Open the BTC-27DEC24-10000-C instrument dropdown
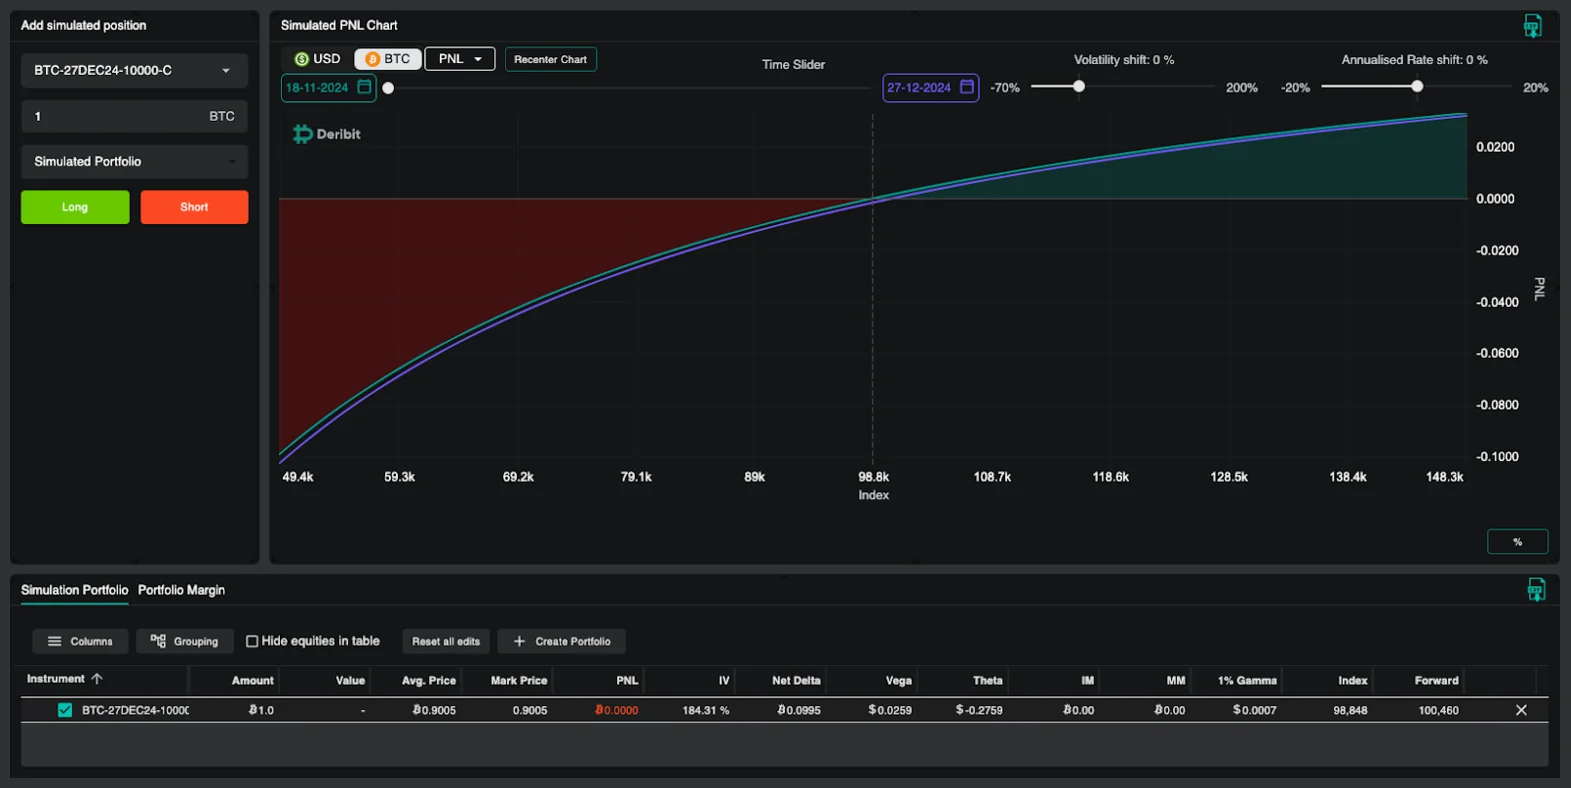The height and width of the screenshot is (788, 1571). coord(134,70)
